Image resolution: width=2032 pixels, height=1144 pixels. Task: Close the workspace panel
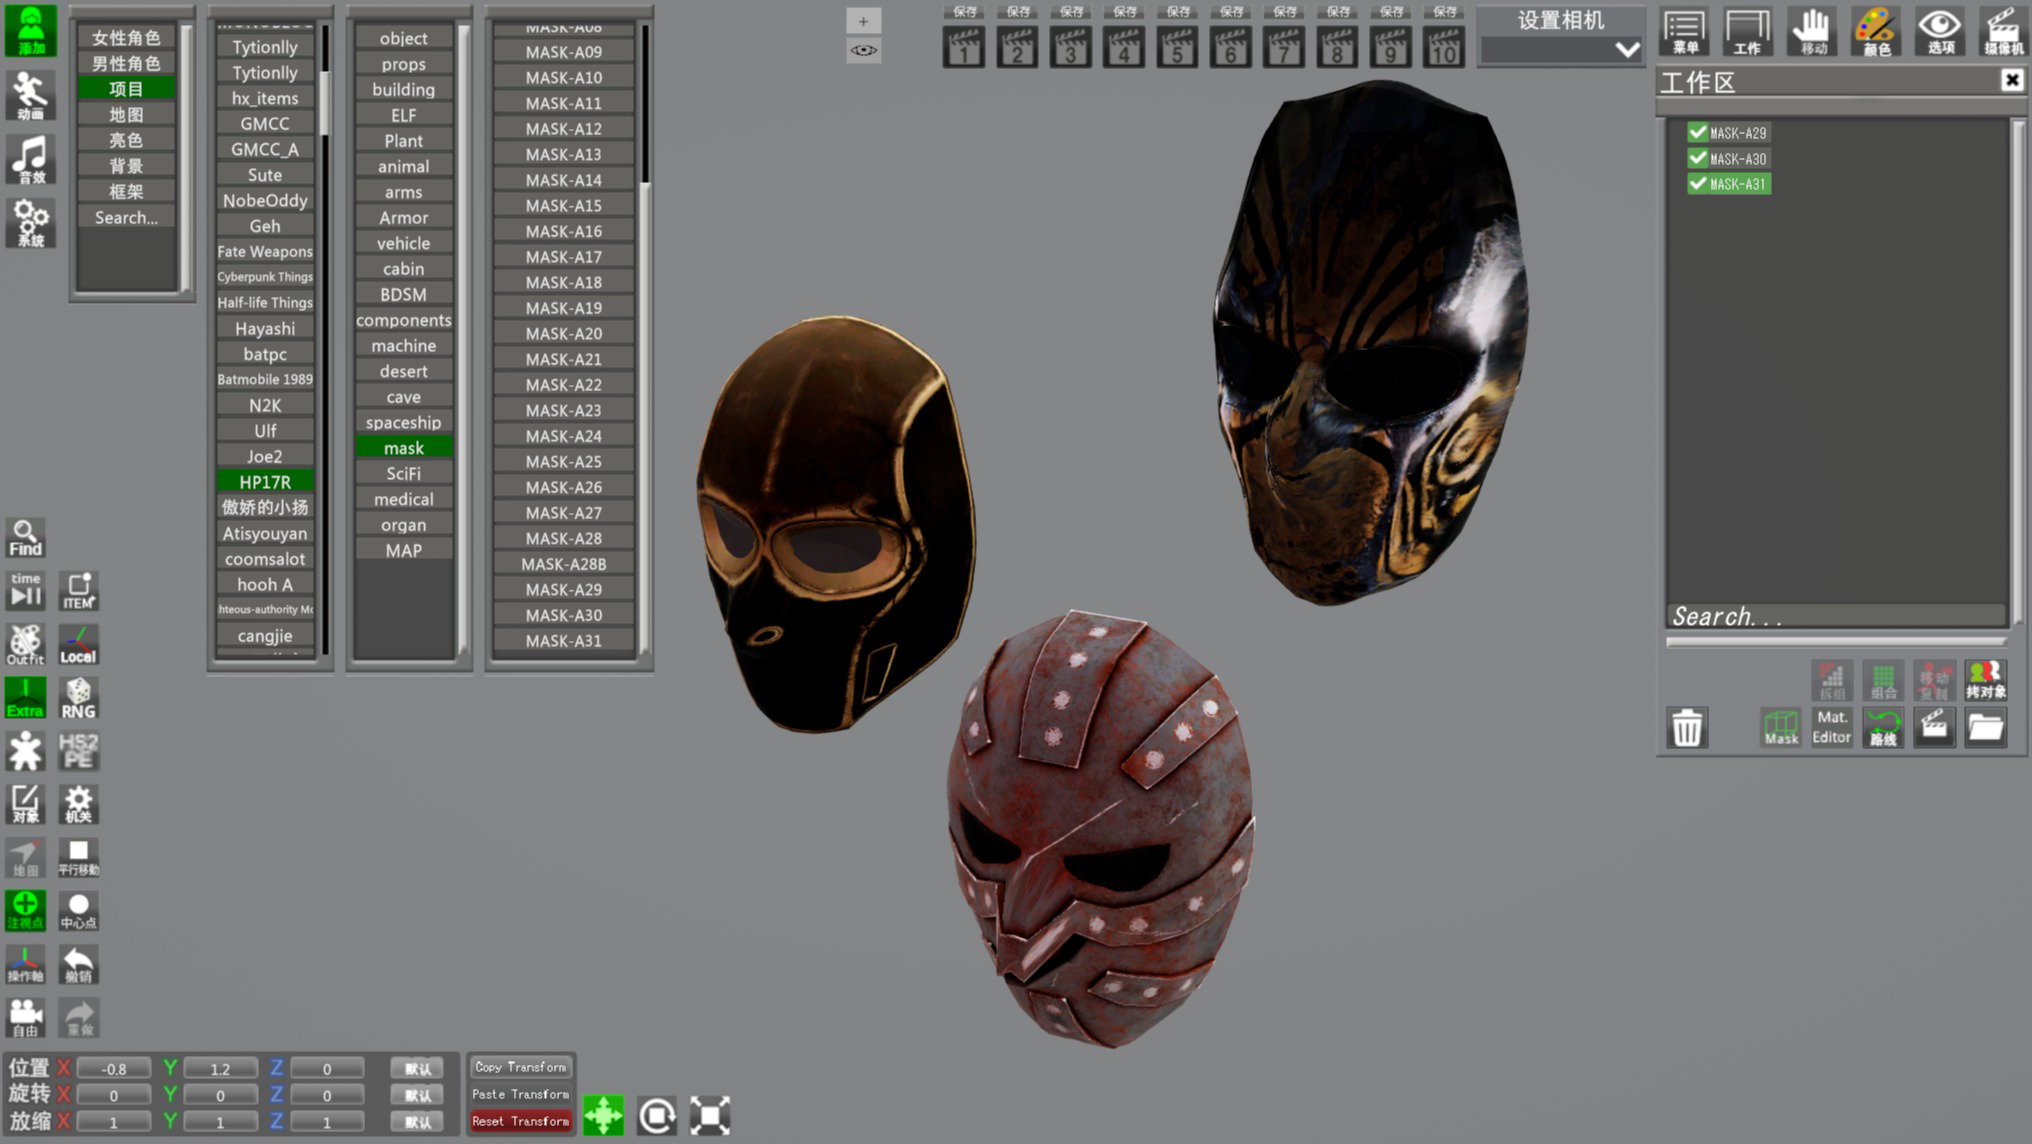click(2012, 81)
